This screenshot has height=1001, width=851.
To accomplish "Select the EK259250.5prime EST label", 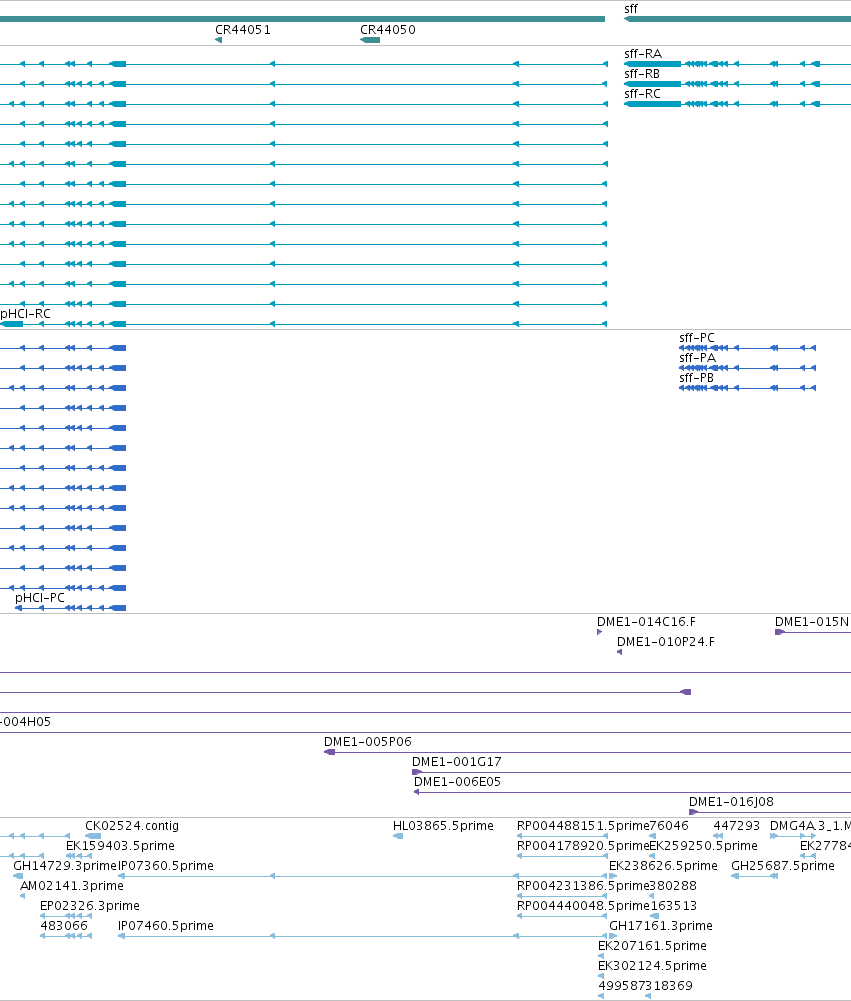I will [703, 846].
